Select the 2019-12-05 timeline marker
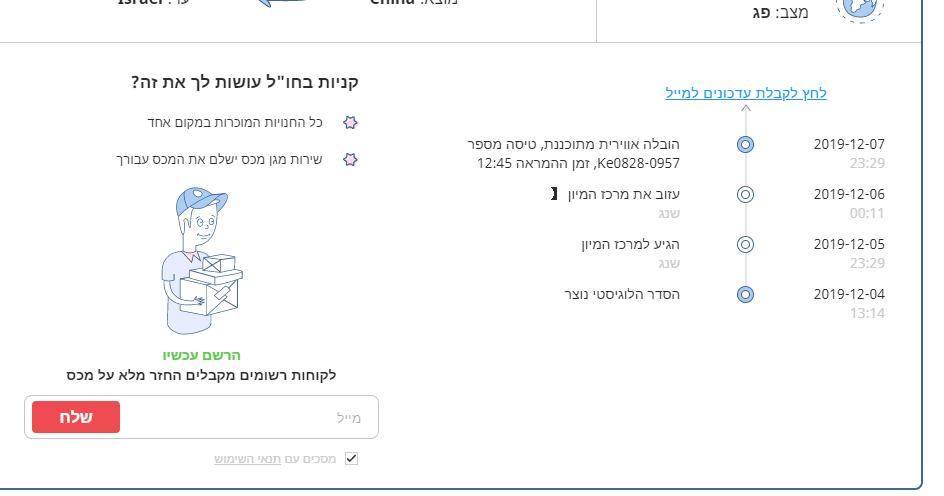 [x=745, y=244]
